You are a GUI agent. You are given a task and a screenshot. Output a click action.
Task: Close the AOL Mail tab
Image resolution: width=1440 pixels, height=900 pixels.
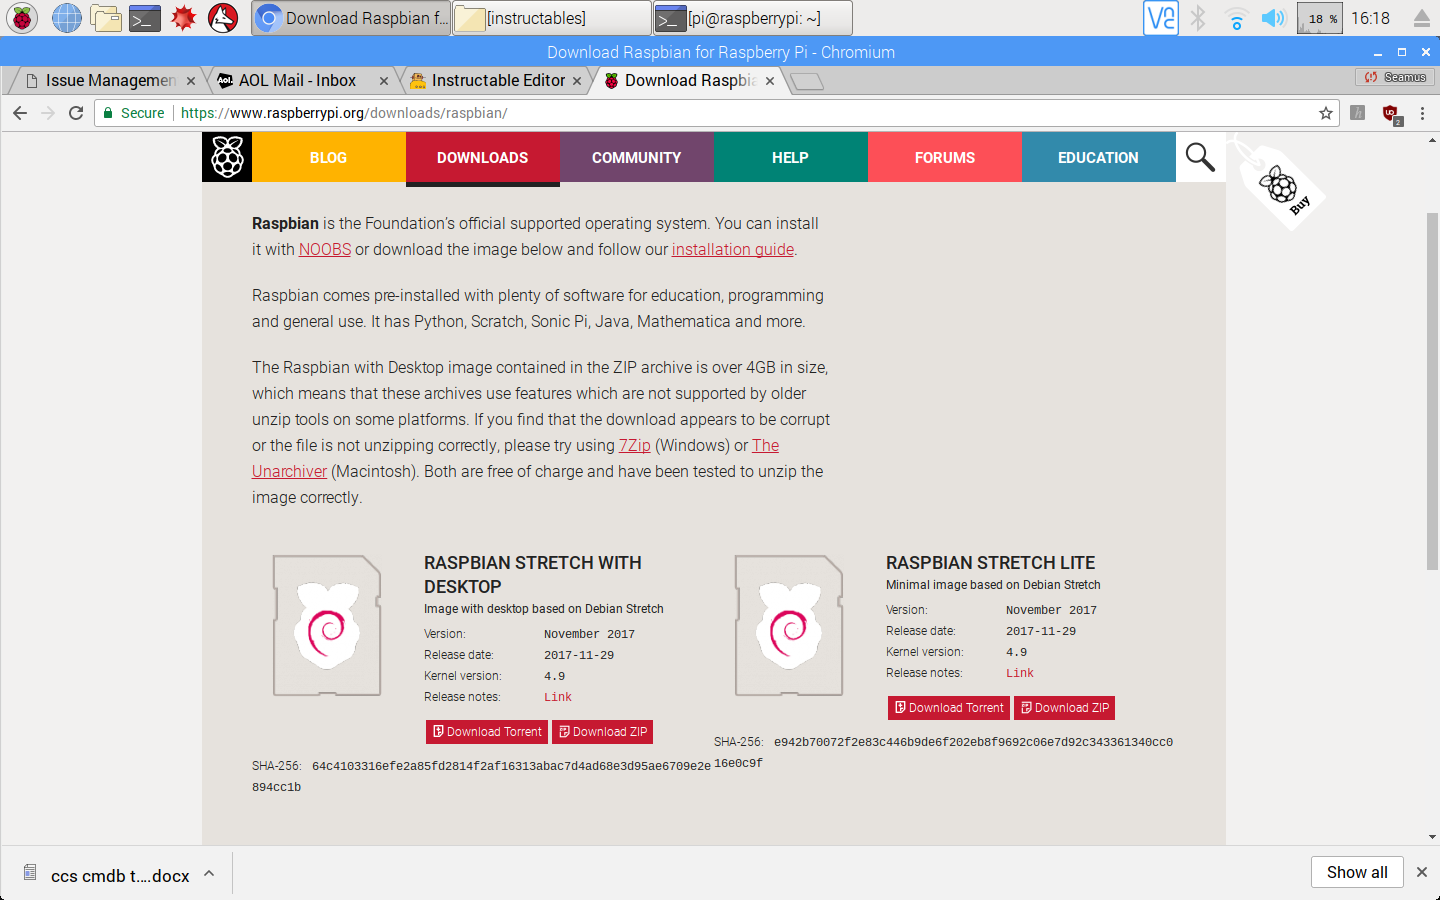(384, 81)
